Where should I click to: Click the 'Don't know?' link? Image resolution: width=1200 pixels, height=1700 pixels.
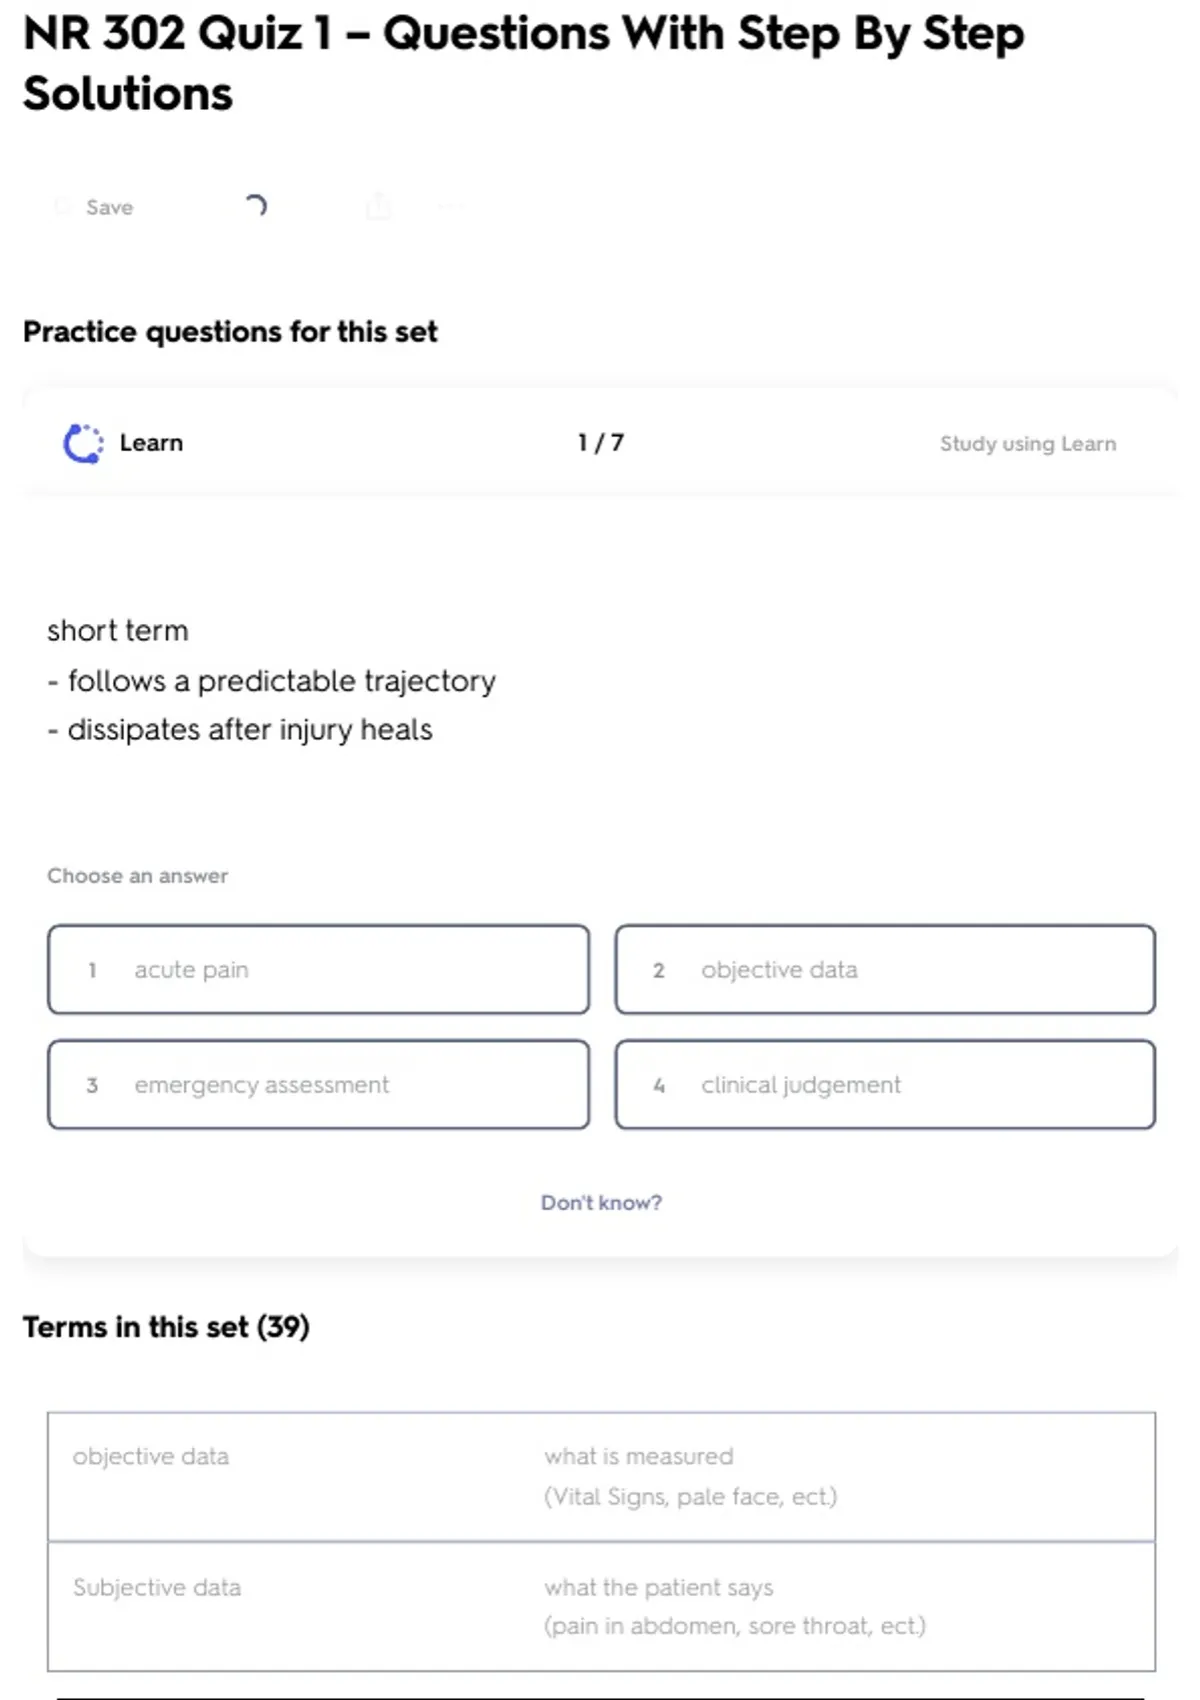[601, 1203]
